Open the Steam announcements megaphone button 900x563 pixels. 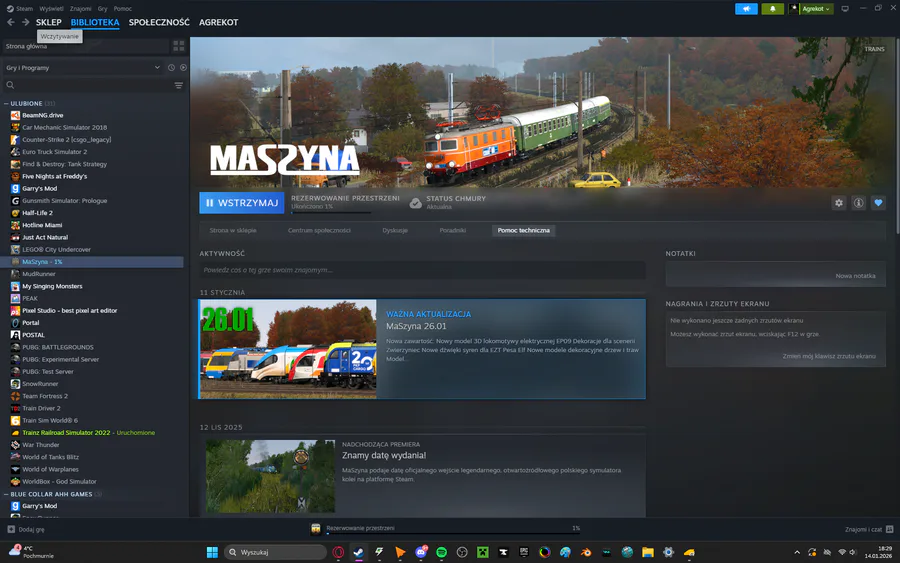(x=746, y=9)
